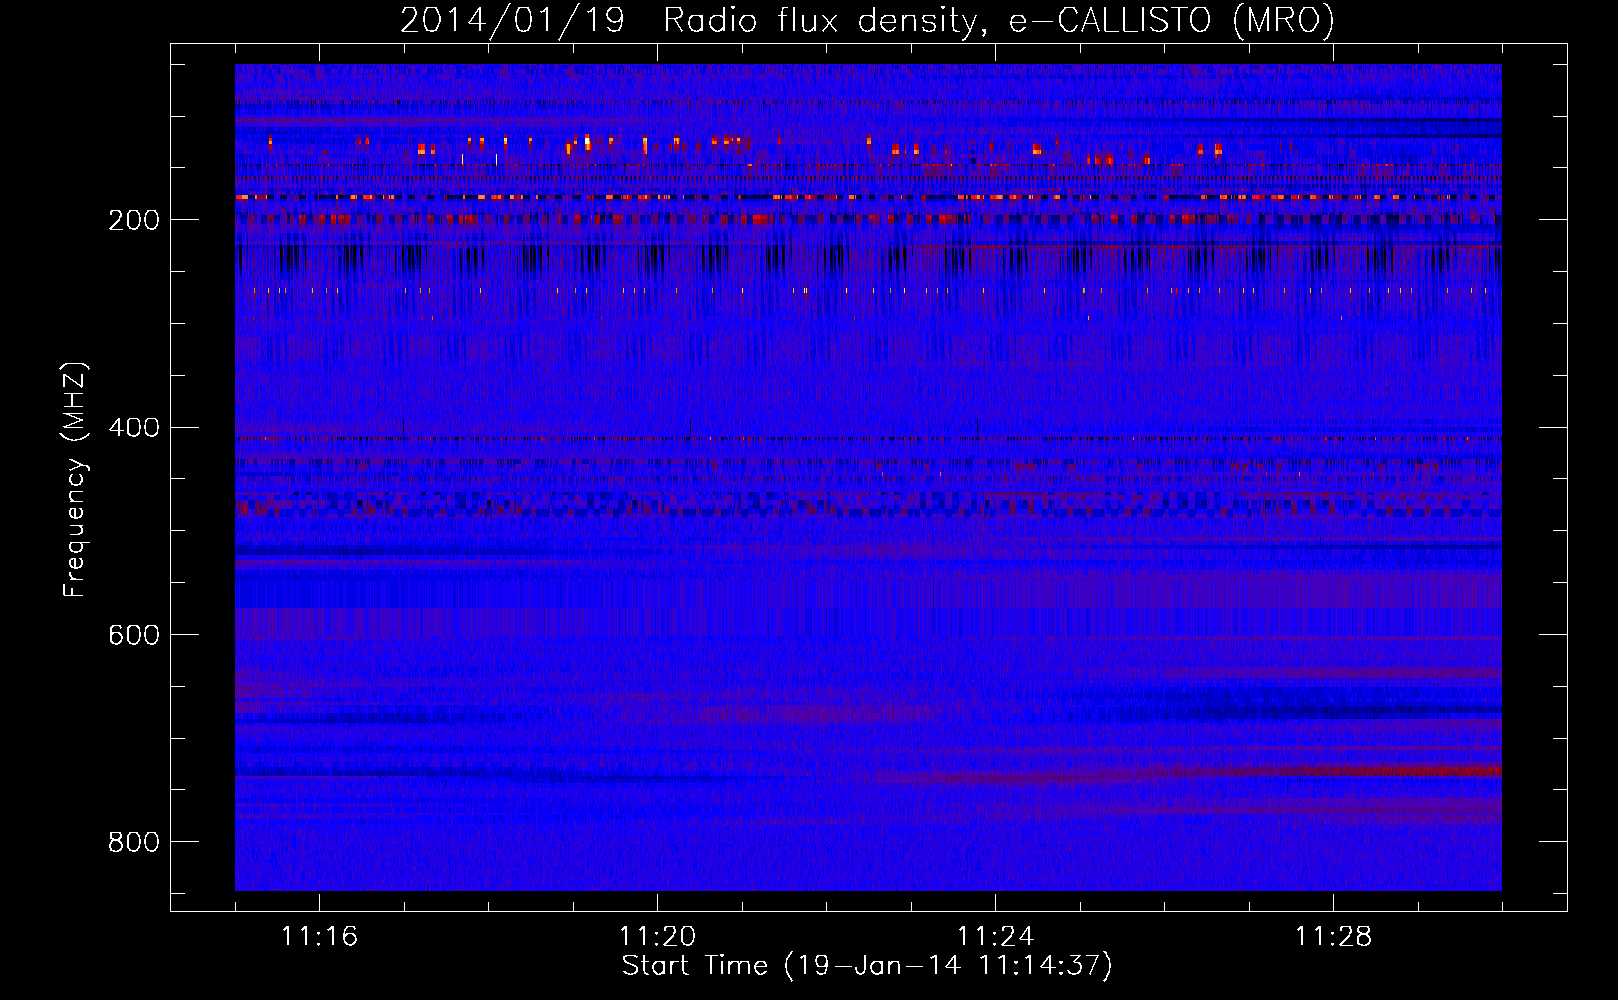The height and width of the screenshot is (1000, 1618).
Task: Click the 800 MHz frequency tick label
Action: click(134, 842)
